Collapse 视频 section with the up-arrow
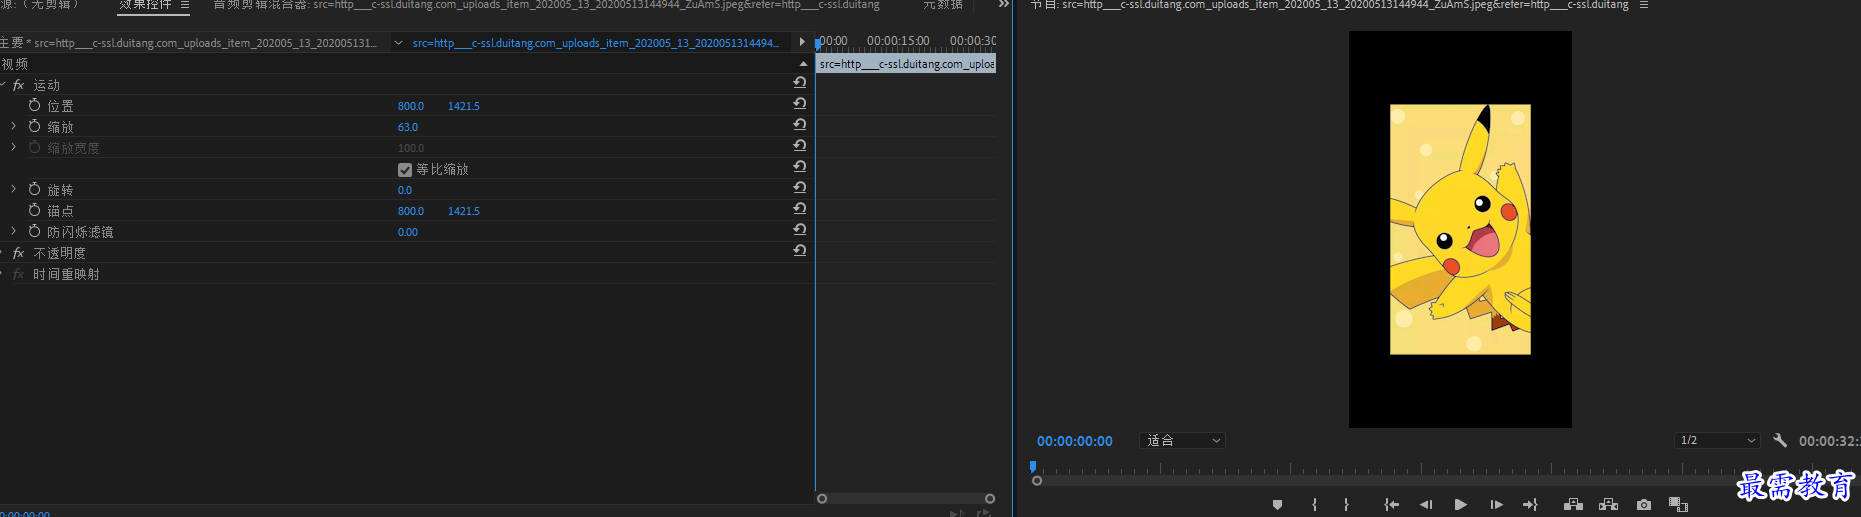This screenshot has width=1861, height=517. pyautogui.click(x=803, y=63)
